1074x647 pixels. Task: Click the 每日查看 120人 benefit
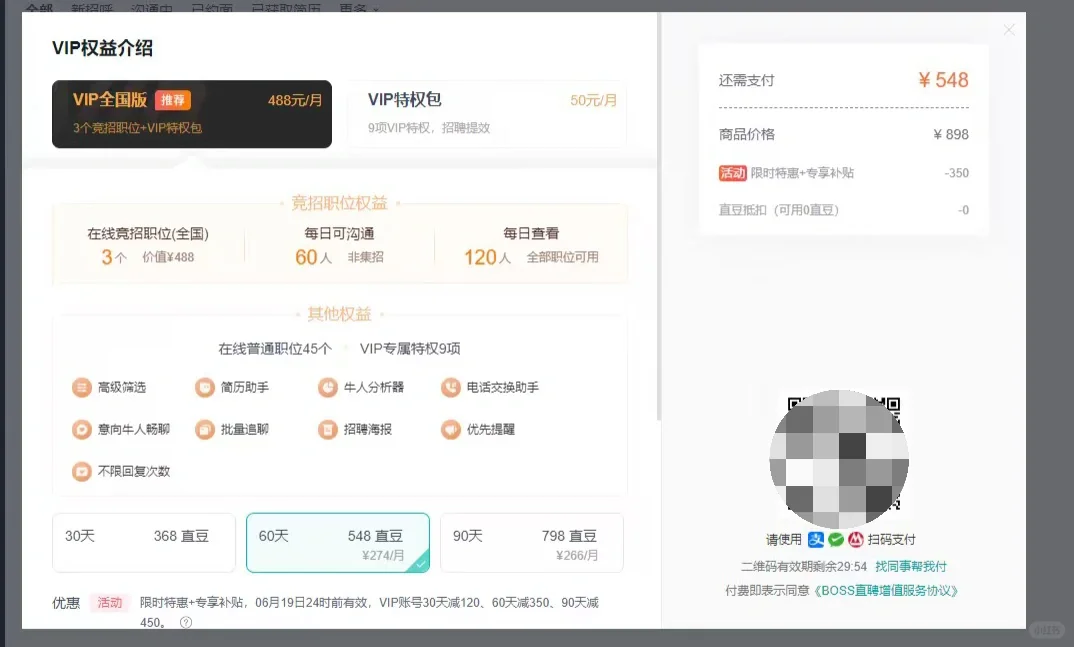(531, 245)
